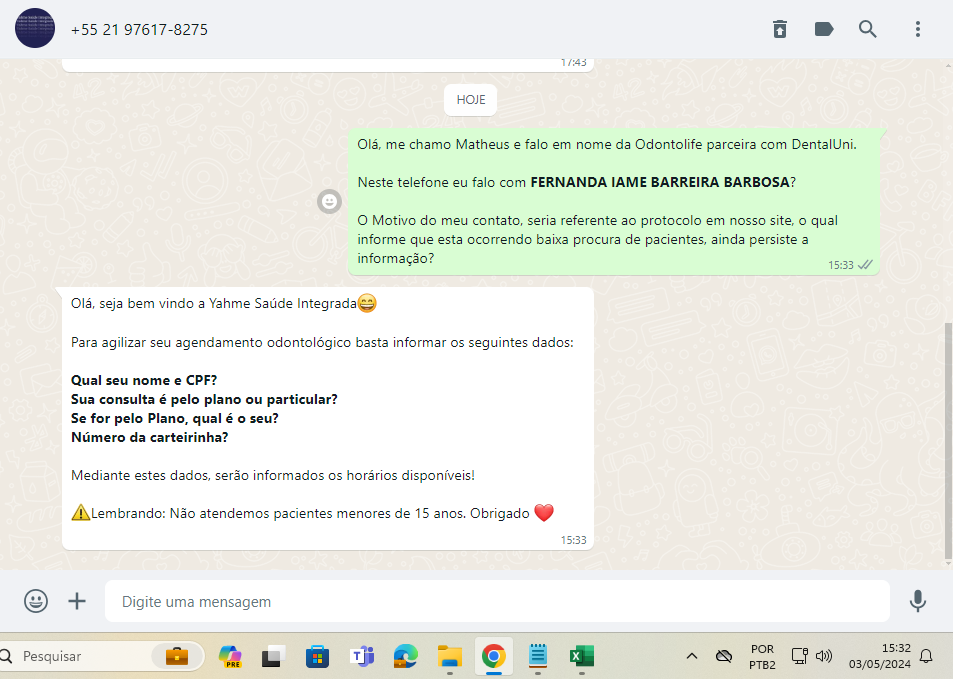Open contact info for +55 21 97617-8275
The width and height of the screenshot is (953, 679).
[139, 30]
